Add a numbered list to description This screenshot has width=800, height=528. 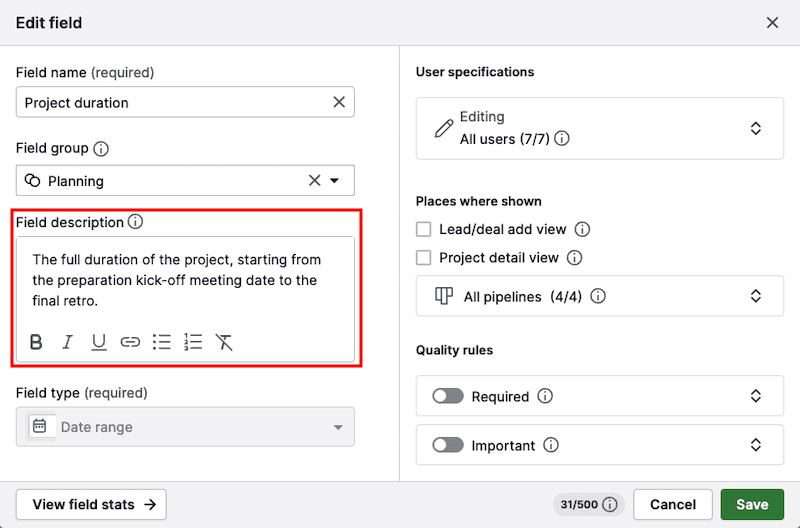[193, 342]
